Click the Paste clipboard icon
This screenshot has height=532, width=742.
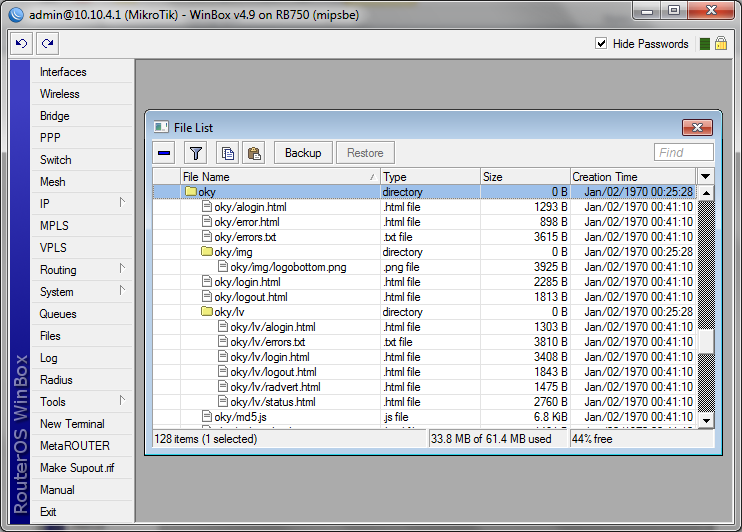(254, 153)
